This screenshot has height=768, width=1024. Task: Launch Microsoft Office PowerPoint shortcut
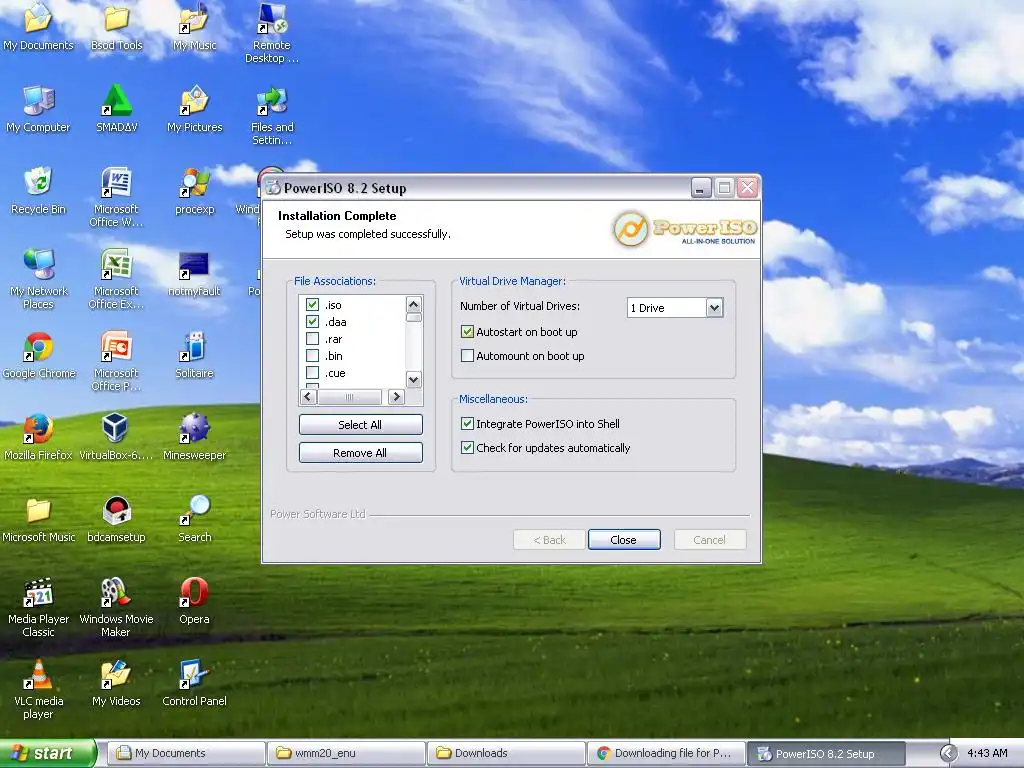(x=116, y=361)
